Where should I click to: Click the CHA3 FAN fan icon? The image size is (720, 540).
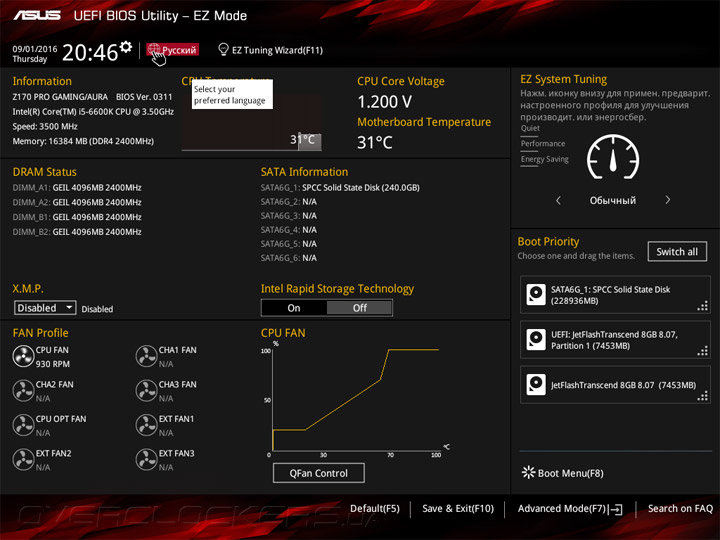pos(146,391)
